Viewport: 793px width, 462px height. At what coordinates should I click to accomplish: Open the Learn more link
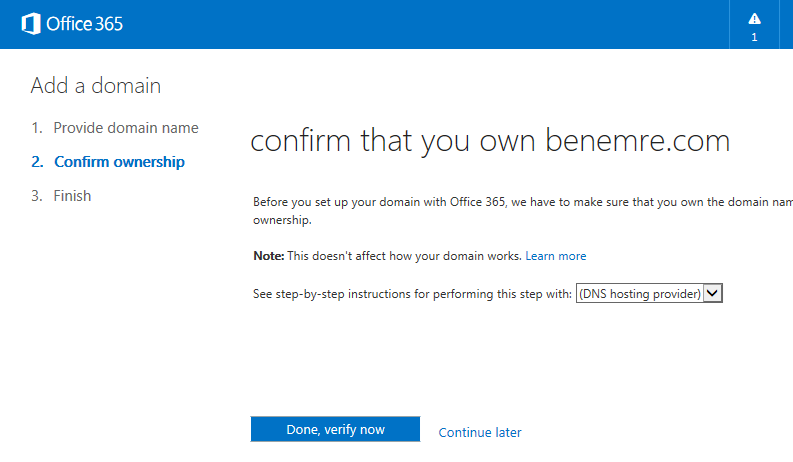pos(555,256)
